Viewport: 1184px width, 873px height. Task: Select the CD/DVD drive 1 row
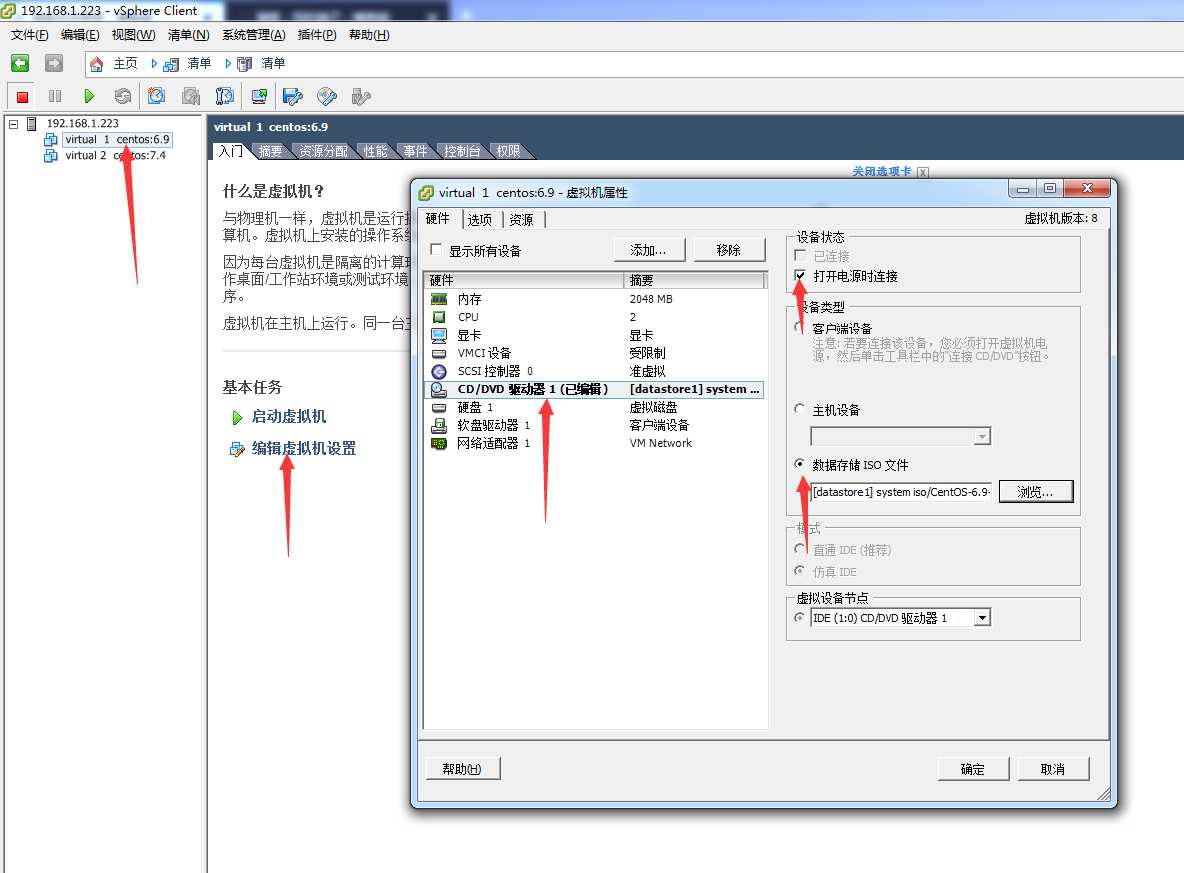coord(594,390)
